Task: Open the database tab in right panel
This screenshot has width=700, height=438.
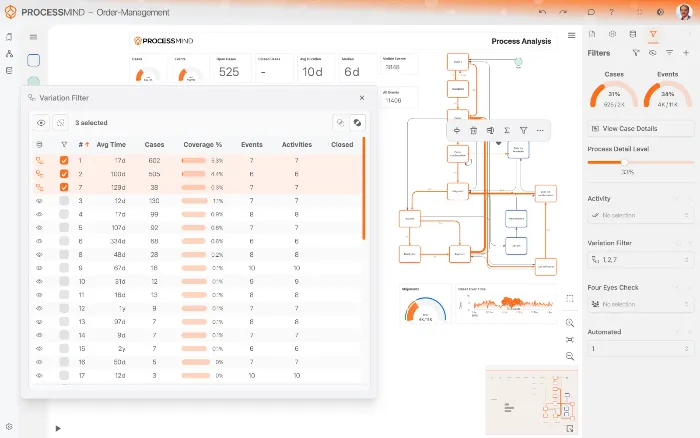Action: 633,34
